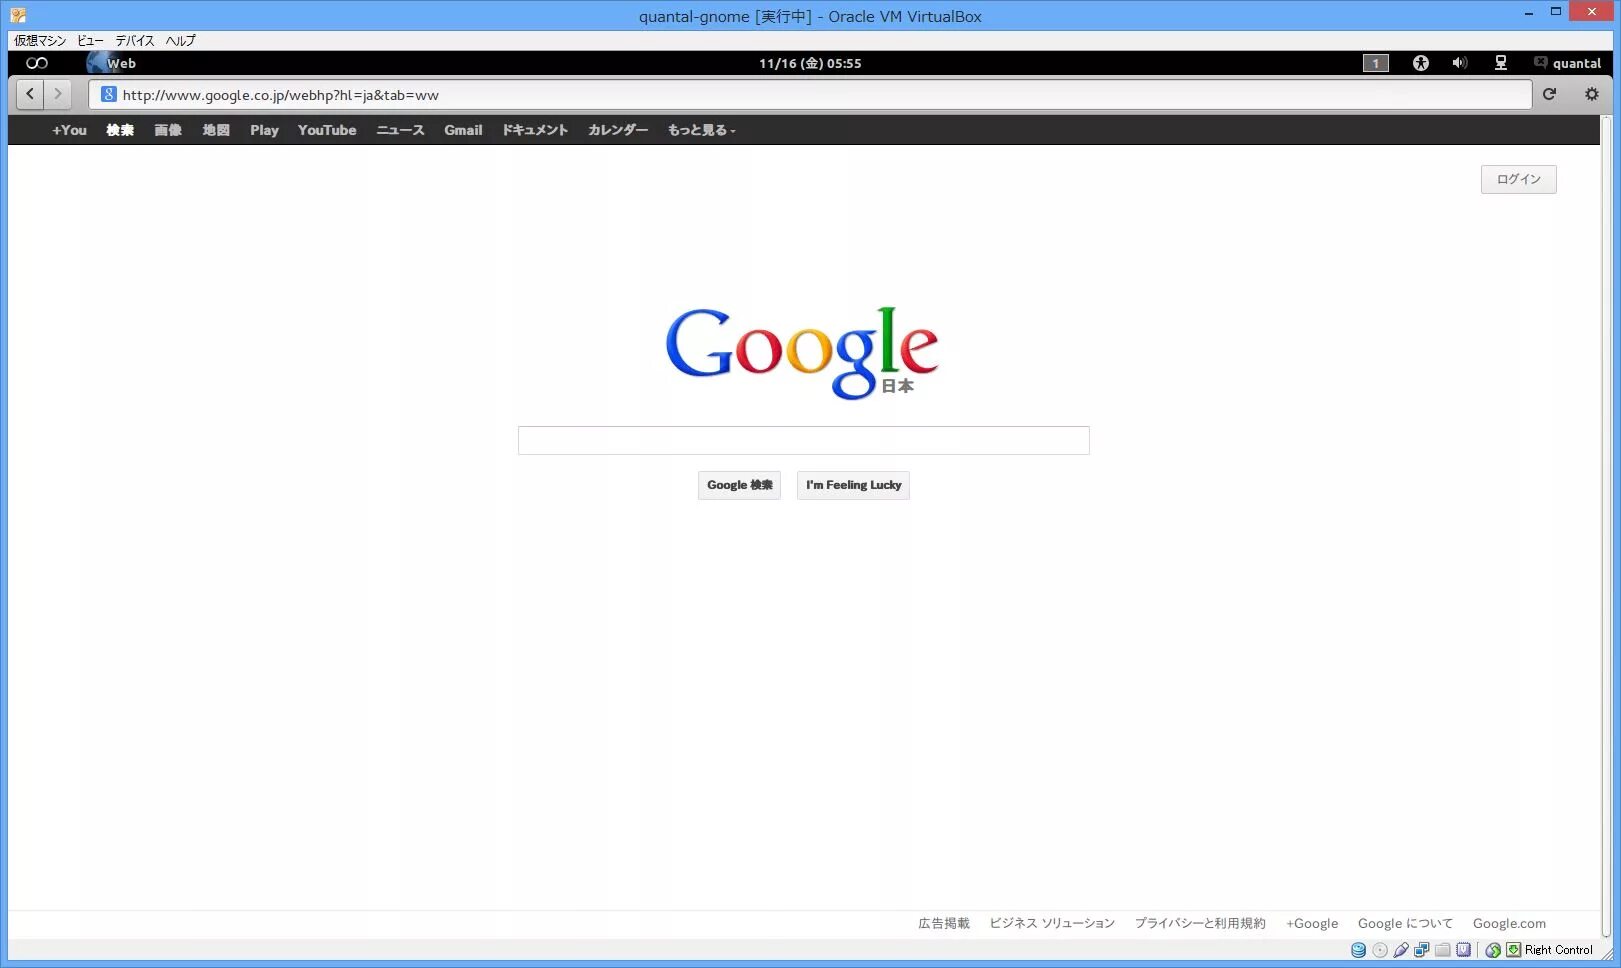Click the Right Control host key label

1558,950
